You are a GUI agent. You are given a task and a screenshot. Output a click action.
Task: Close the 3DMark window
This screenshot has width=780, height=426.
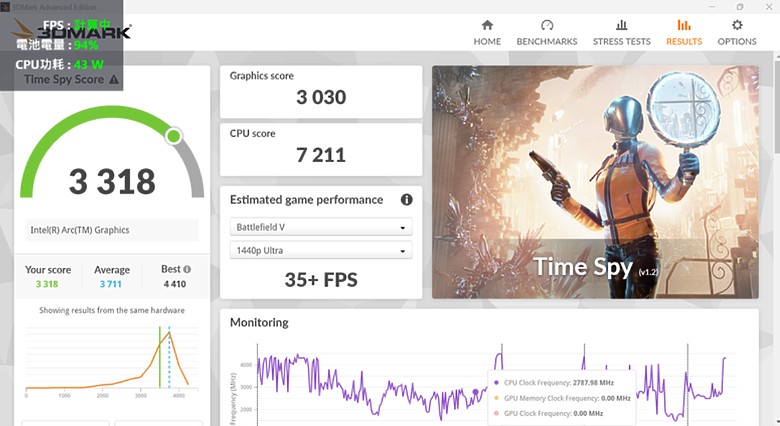pyautogui.click(x=769, y=6)
